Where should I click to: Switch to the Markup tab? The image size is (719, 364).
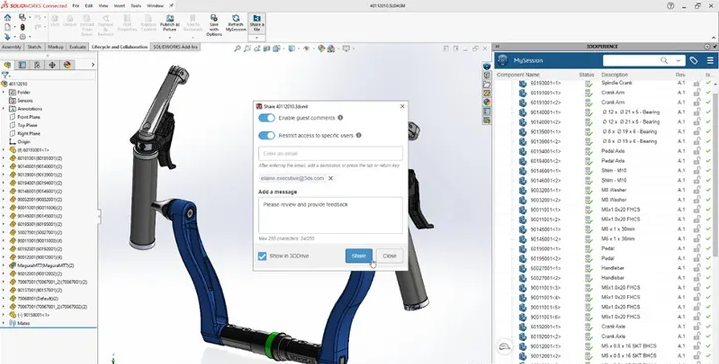click(x=55, y=47)
